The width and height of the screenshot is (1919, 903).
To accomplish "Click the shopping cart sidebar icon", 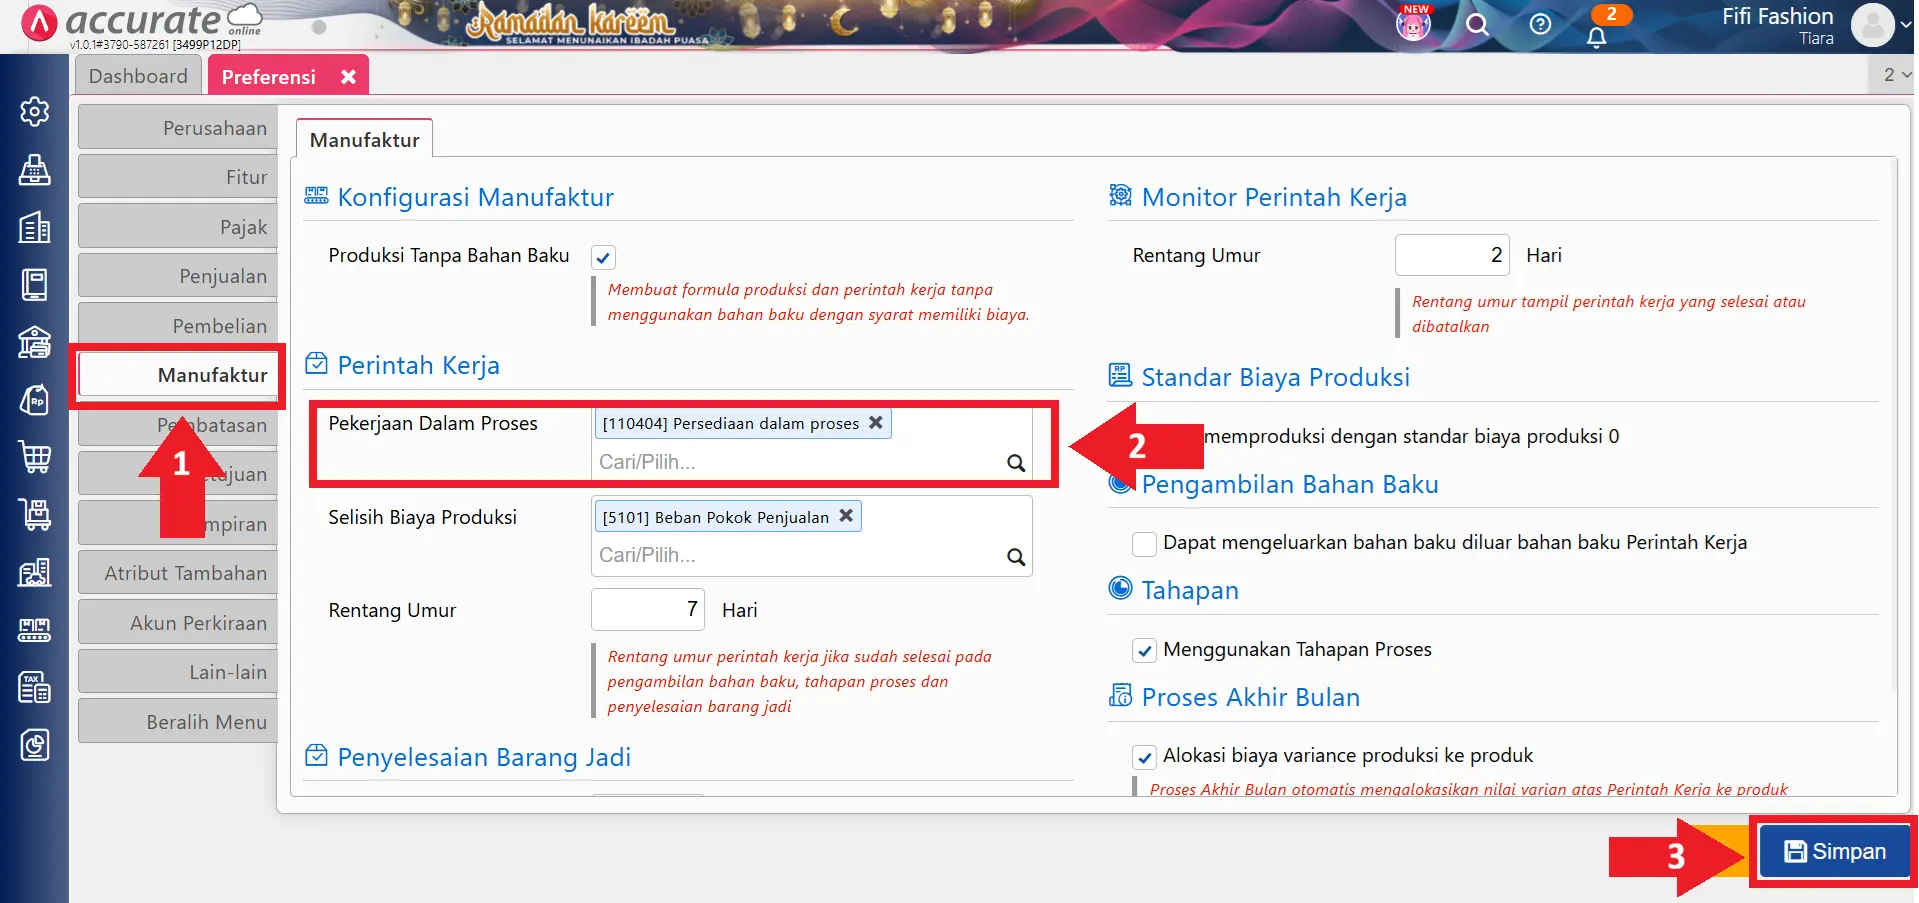I will click(x=35, y=457).
